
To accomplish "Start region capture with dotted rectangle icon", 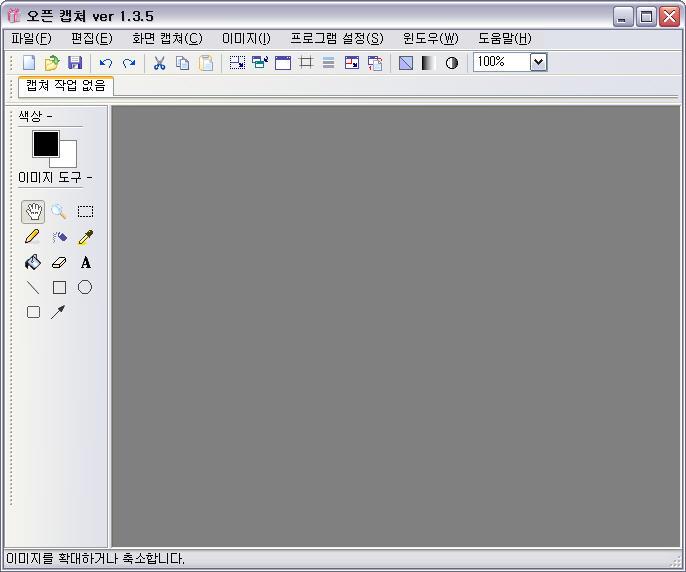I will [237, 63].
